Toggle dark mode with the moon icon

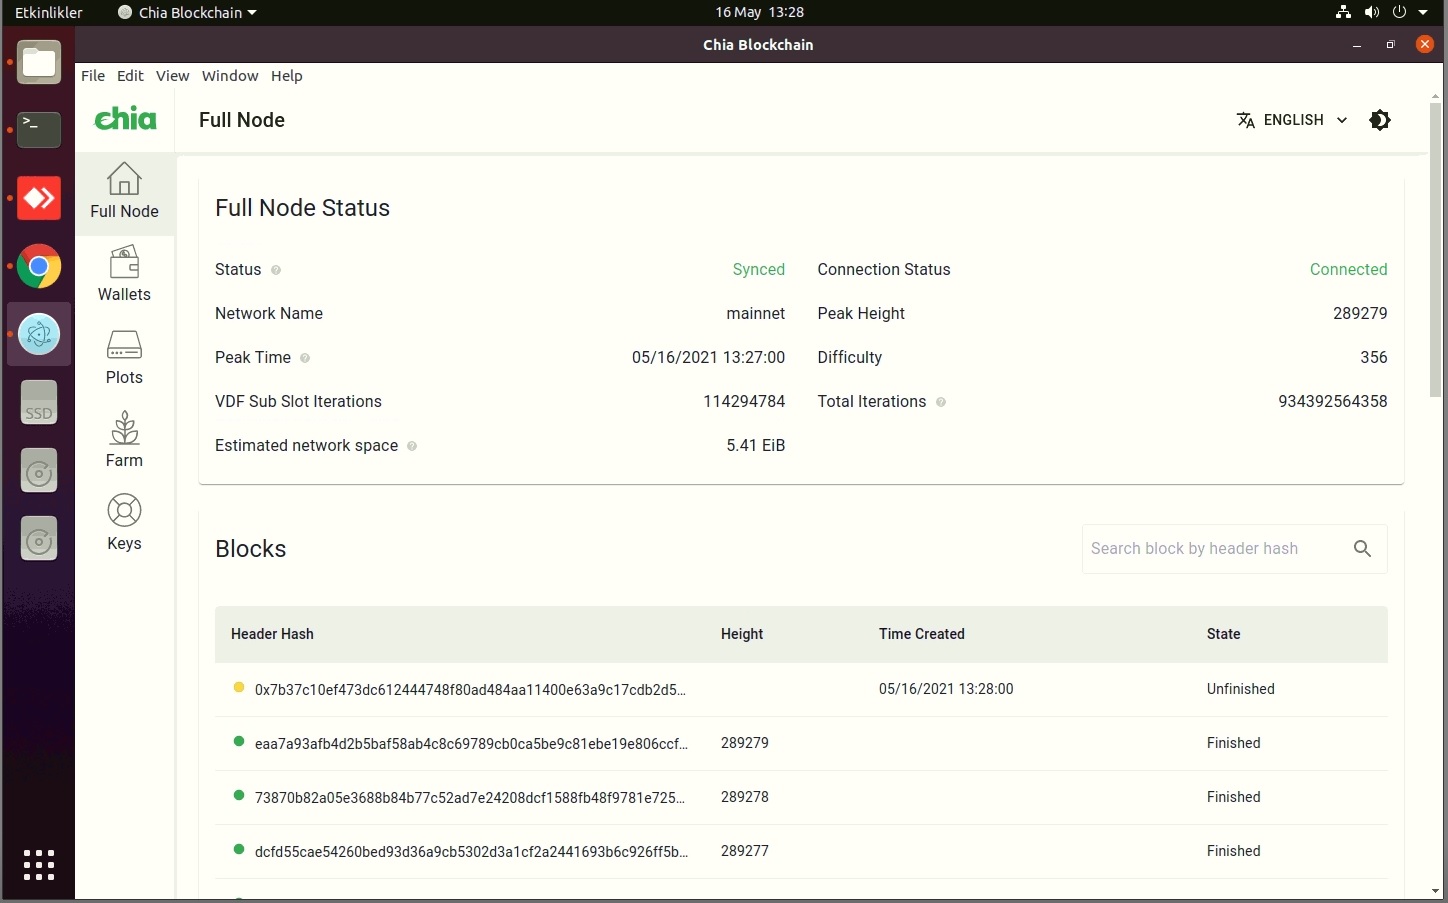1380,120
